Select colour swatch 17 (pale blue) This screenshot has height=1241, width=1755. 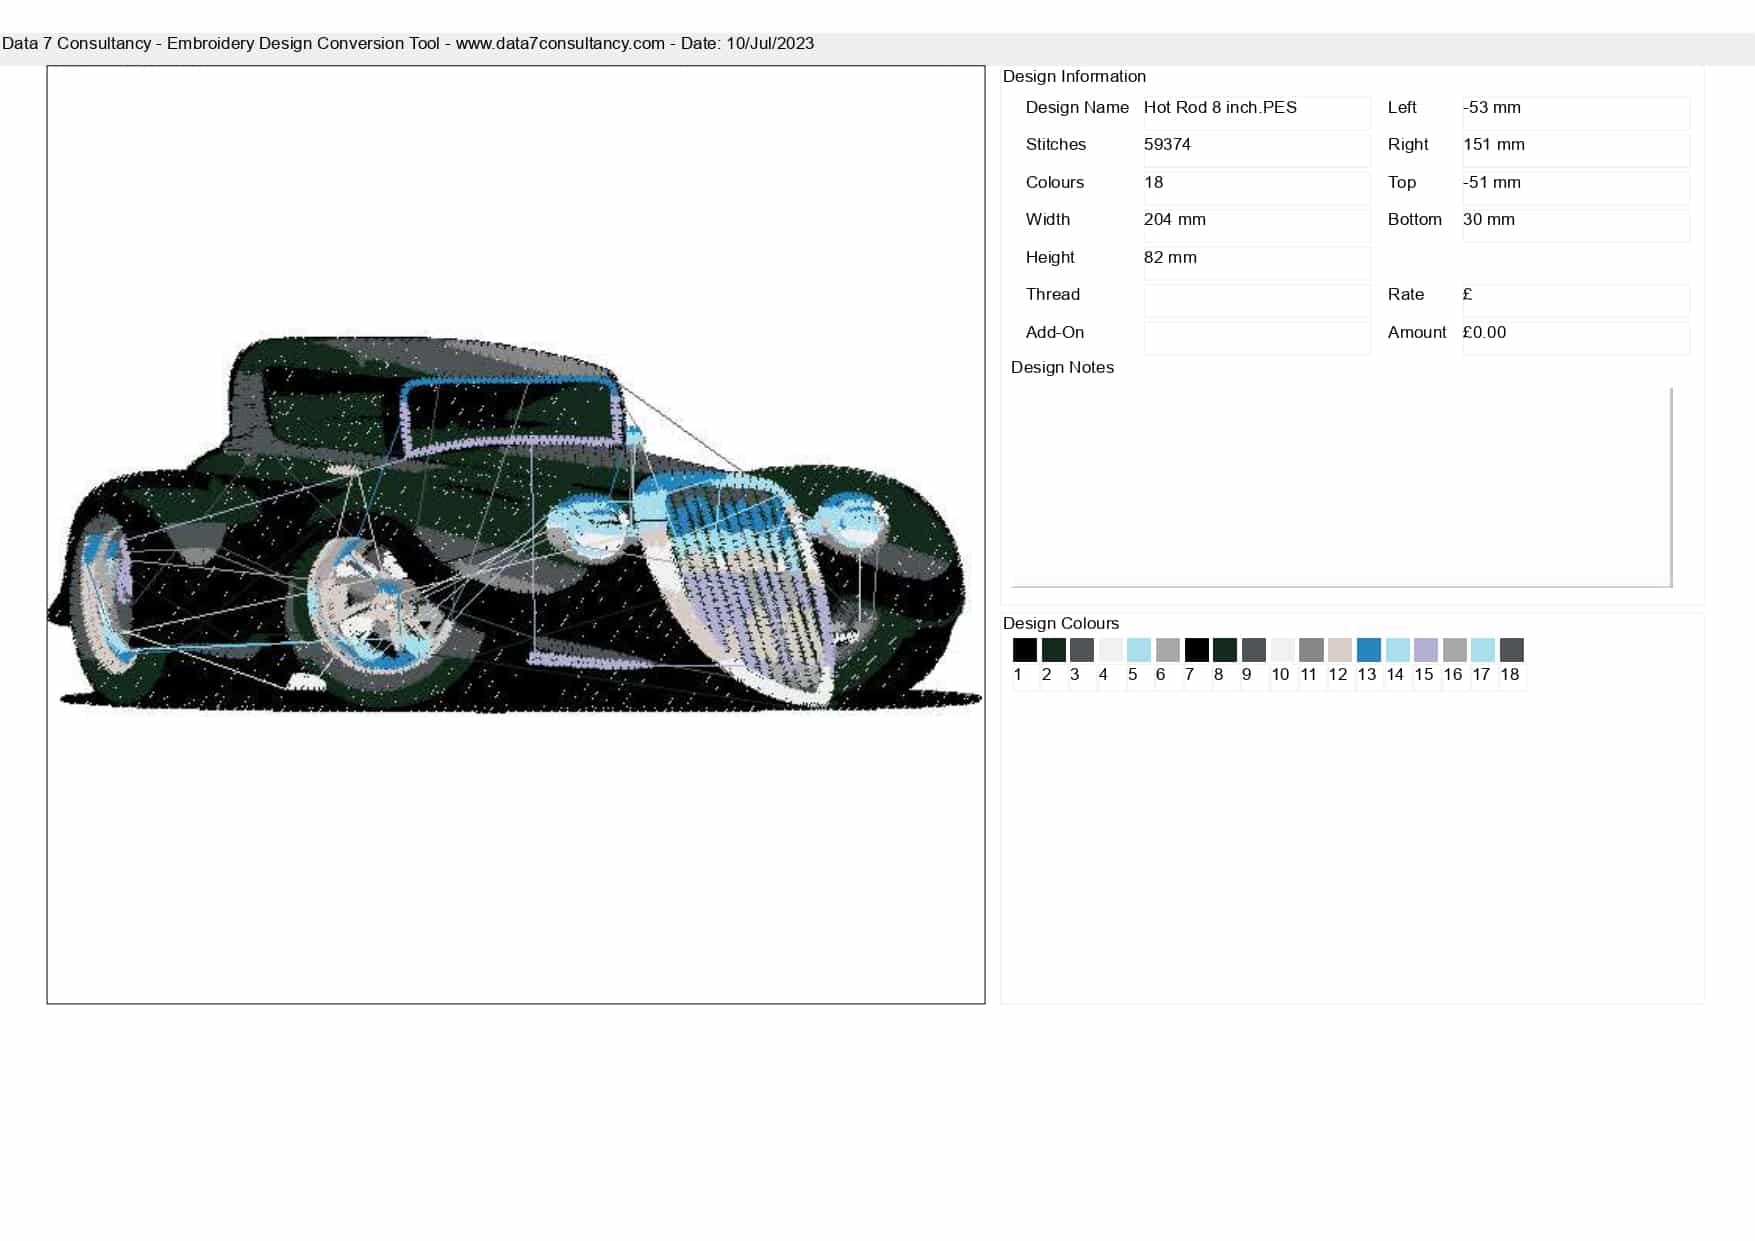coord(1483,650)
